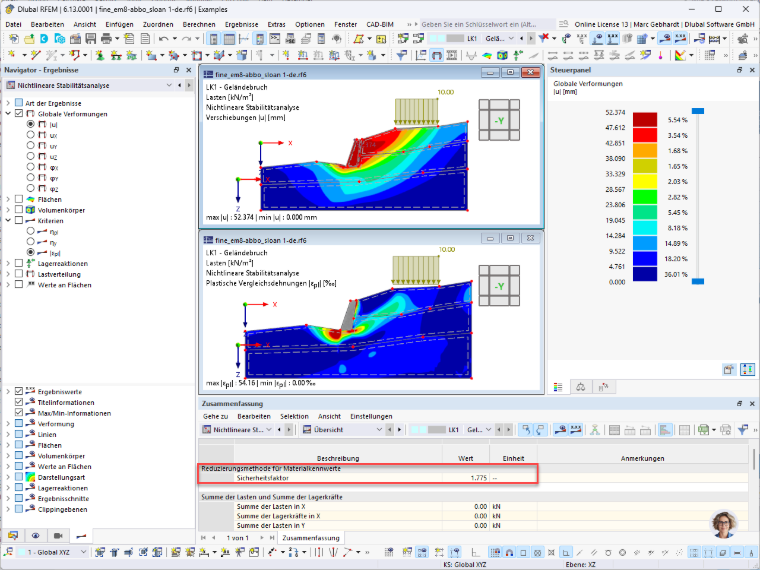This screenshot has height=570, width=760.
Task: Toggle the Kriterien checkbox
Action: pos(19,220)
